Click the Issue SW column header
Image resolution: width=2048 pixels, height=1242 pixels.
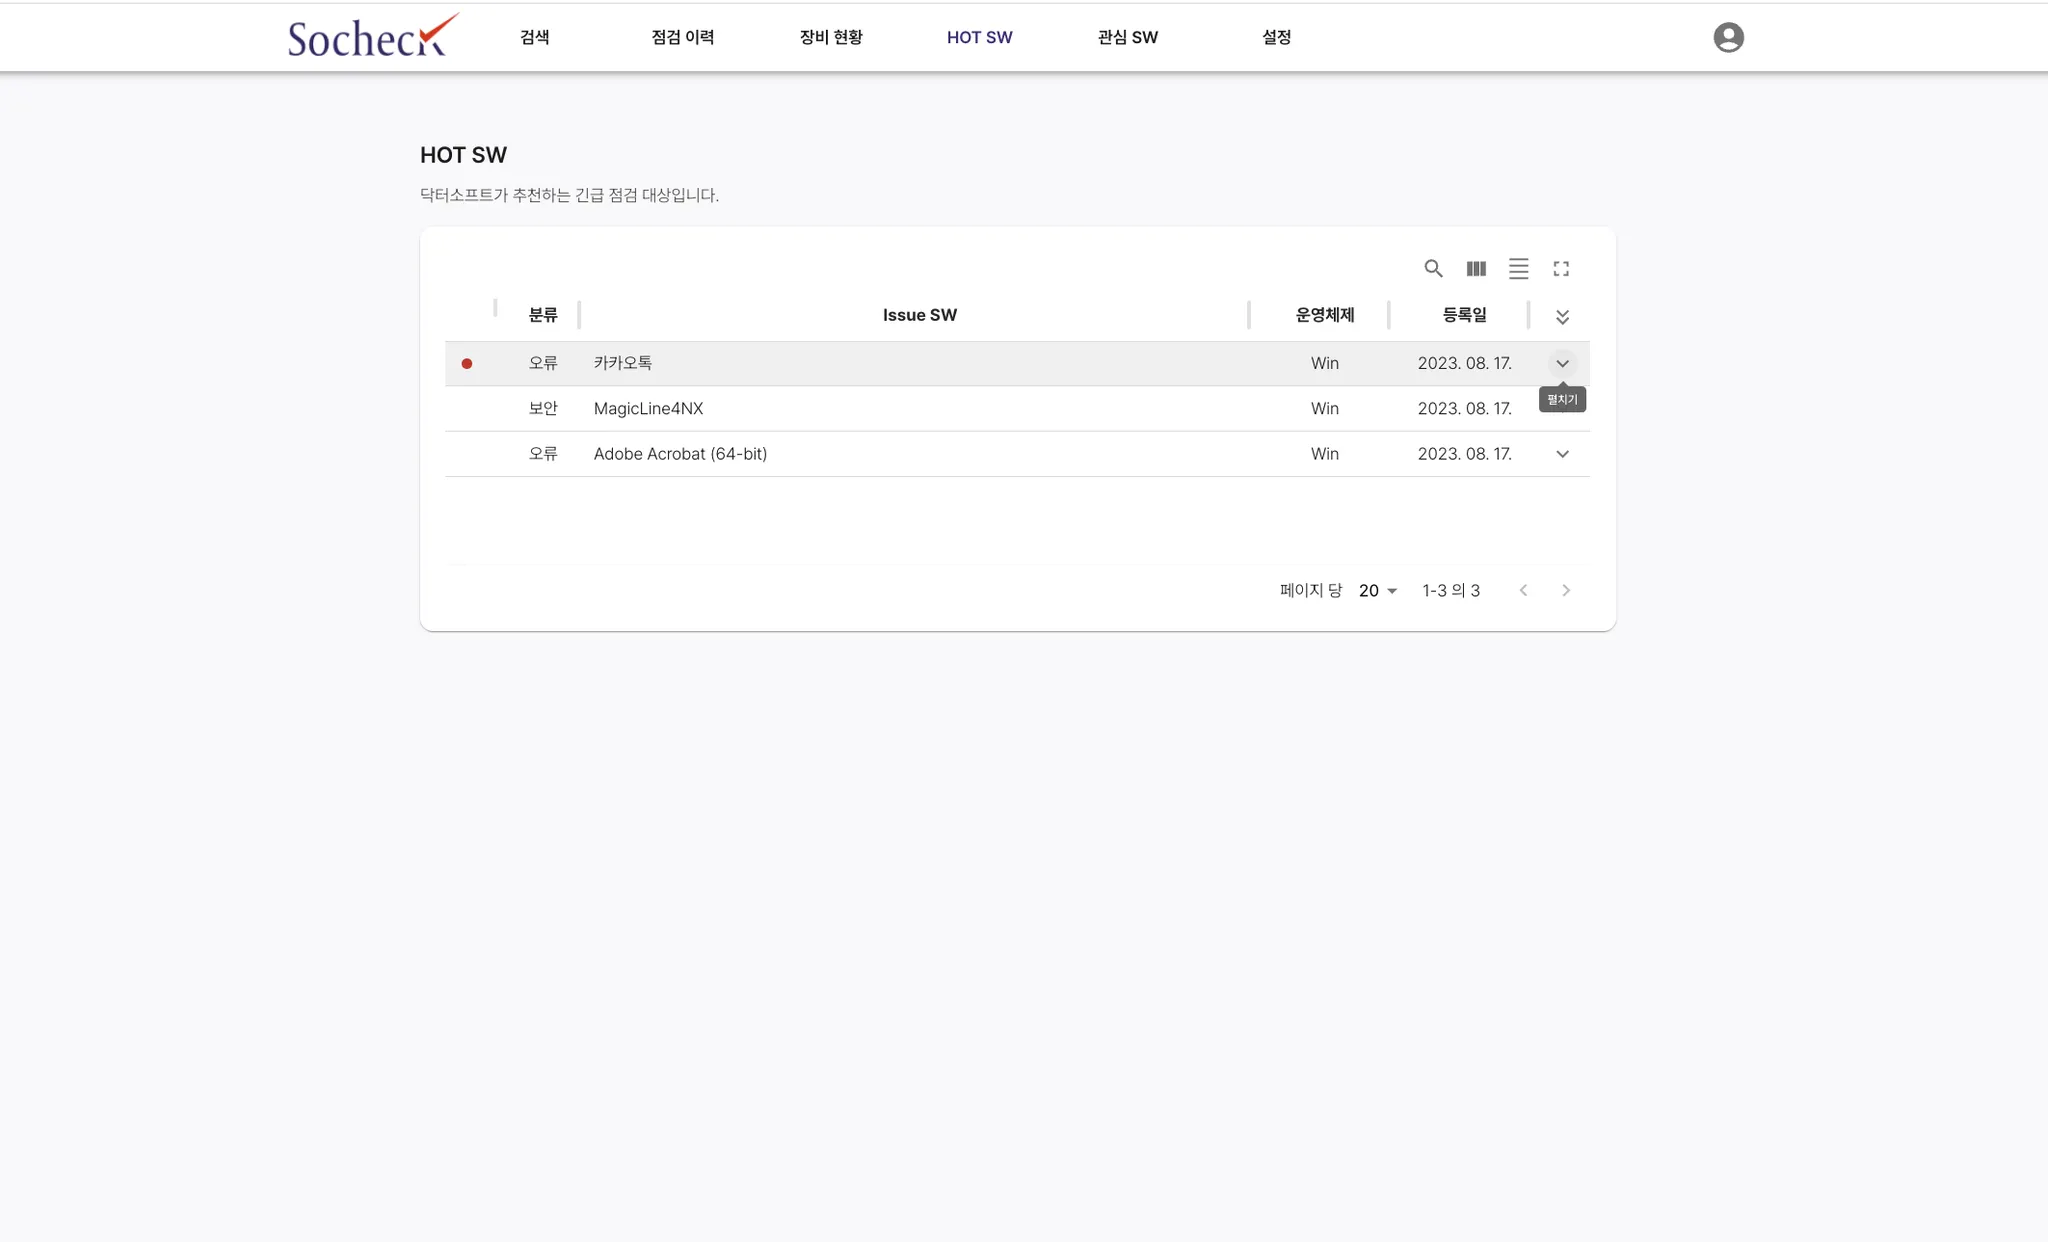[x=919, y=315]
